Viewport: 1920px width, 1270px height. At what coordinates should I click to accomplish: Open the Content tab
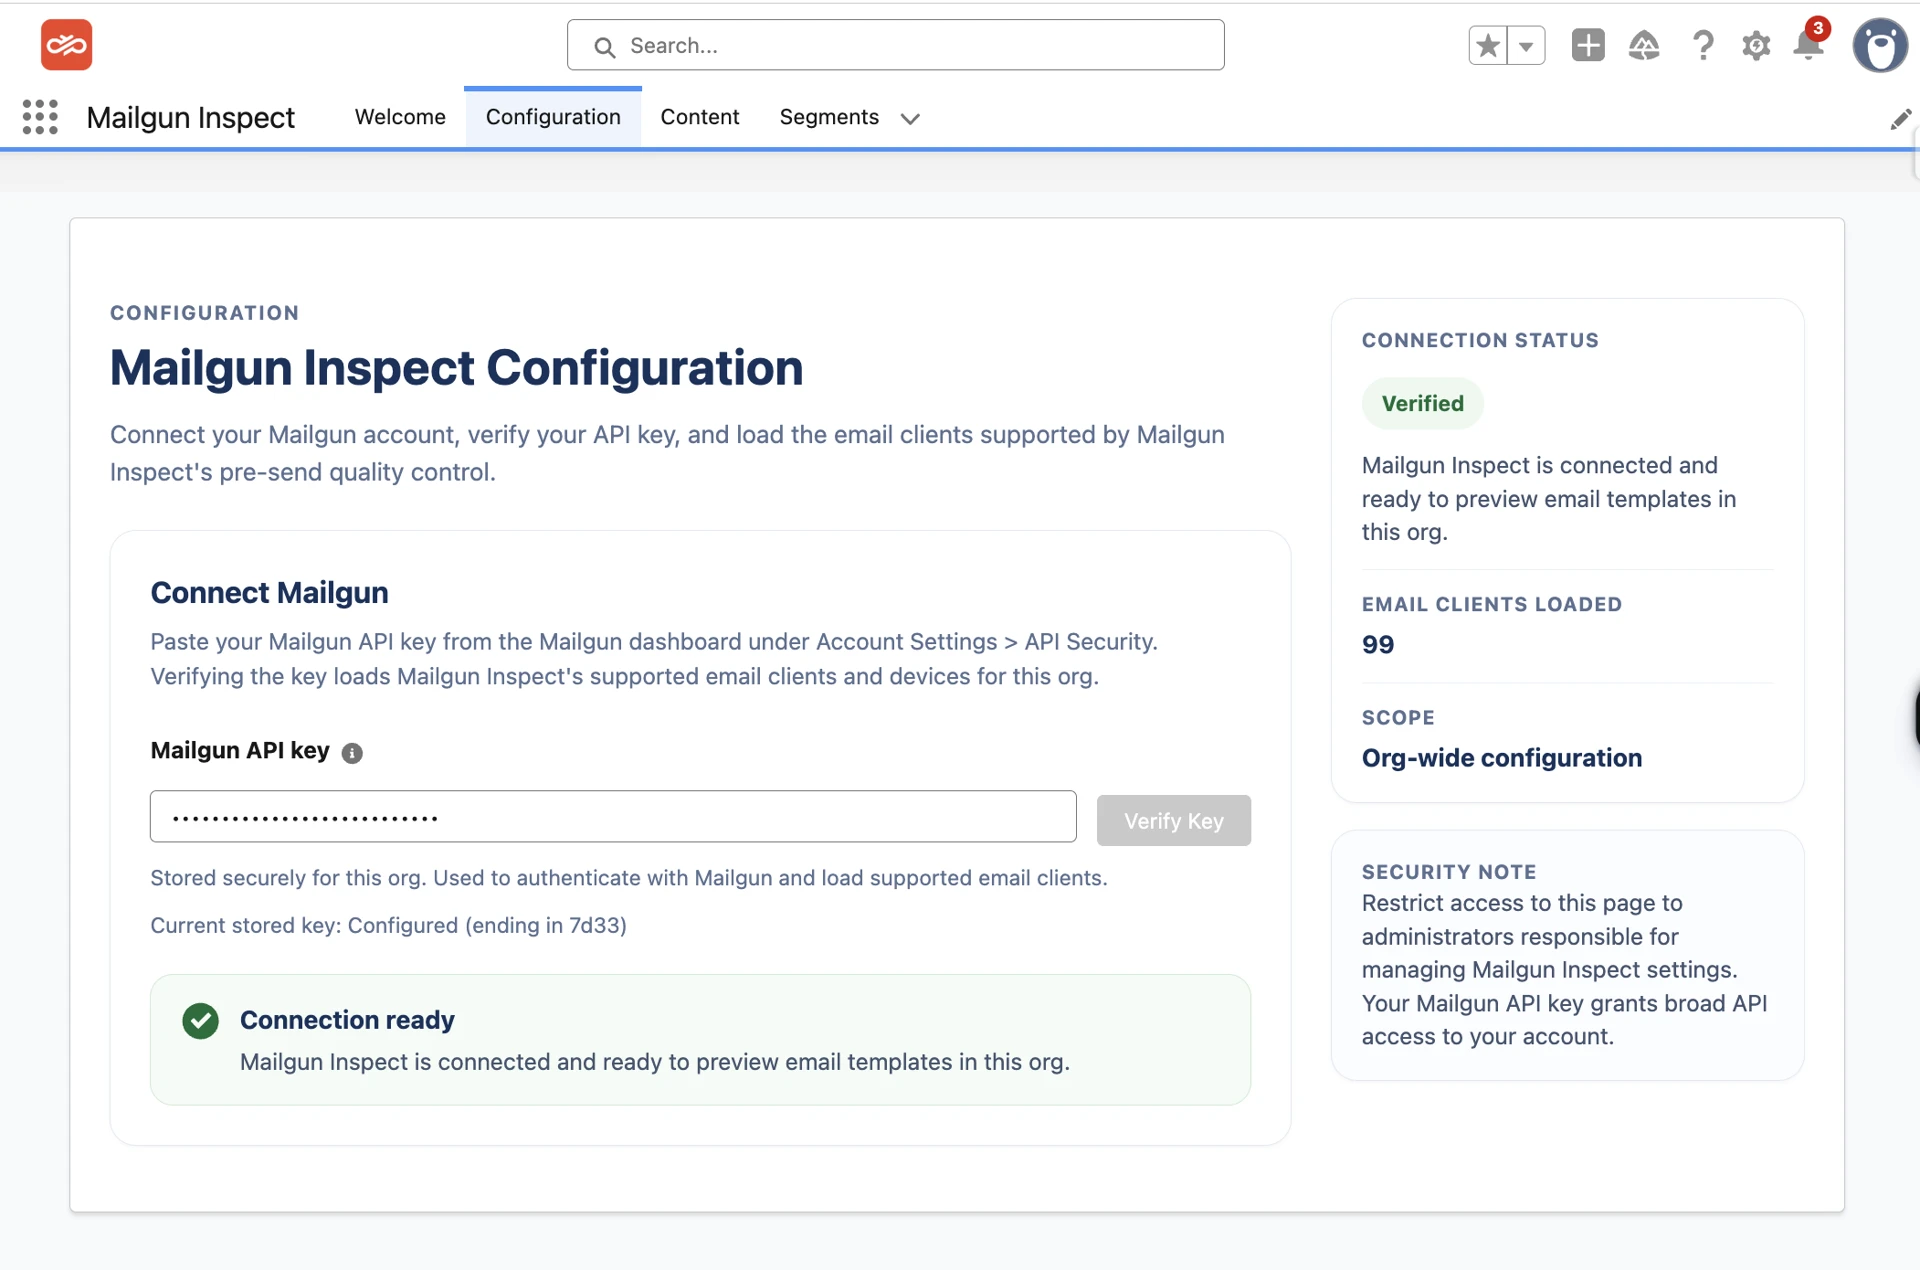[699, 117]
